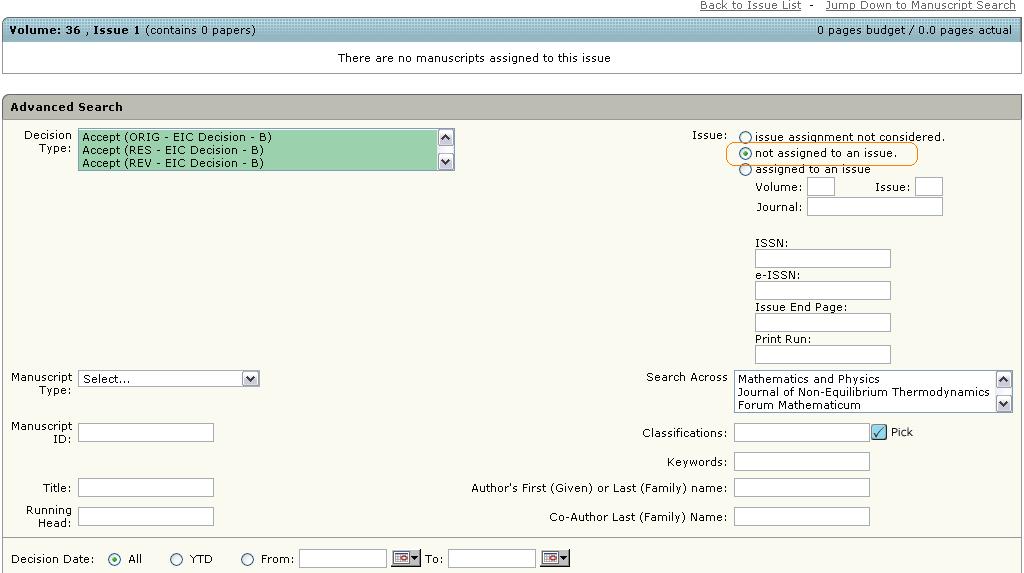Choose 'assigned to an issue' radio button

pyautogui.click(x=745, y=170)
